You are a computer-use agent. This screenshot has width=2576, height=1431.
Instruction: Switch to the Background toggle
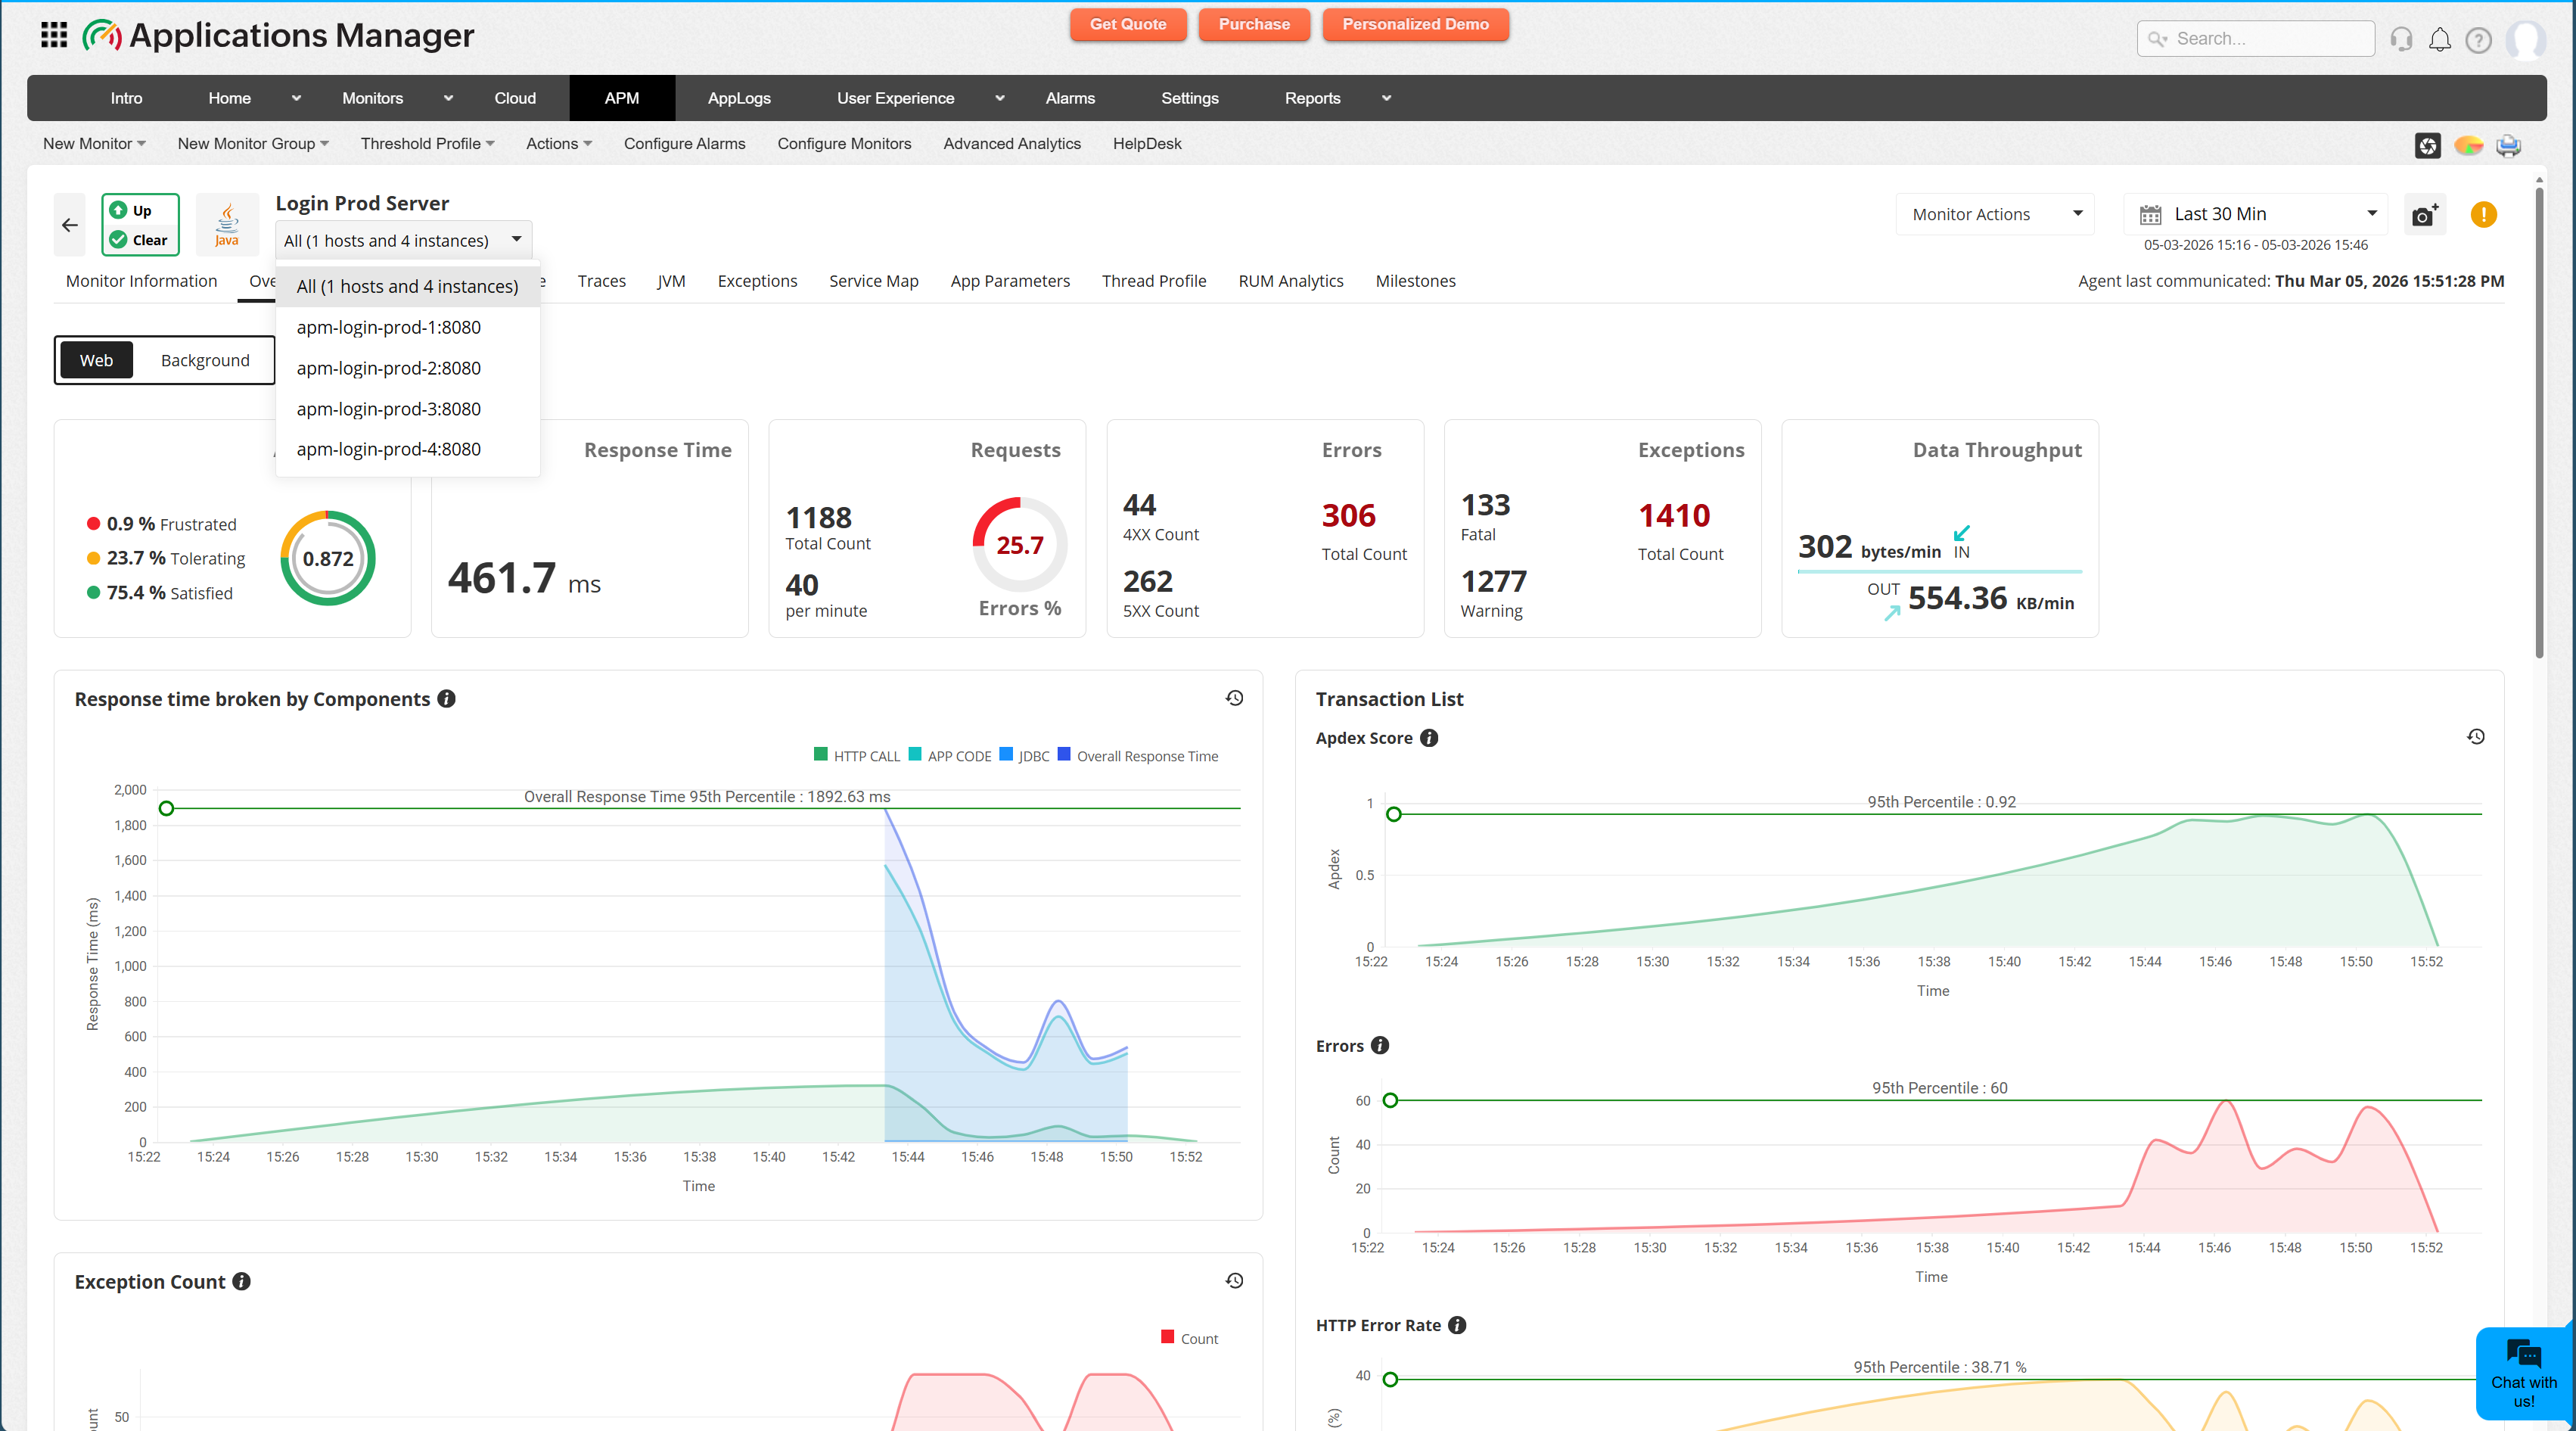pyautogui.click(x=205, y=360)
